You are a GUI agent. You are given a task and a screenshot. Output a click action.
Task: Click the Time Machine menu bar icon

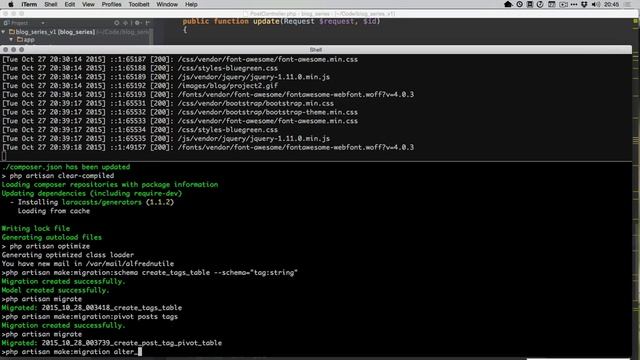(x=540, y=4)
